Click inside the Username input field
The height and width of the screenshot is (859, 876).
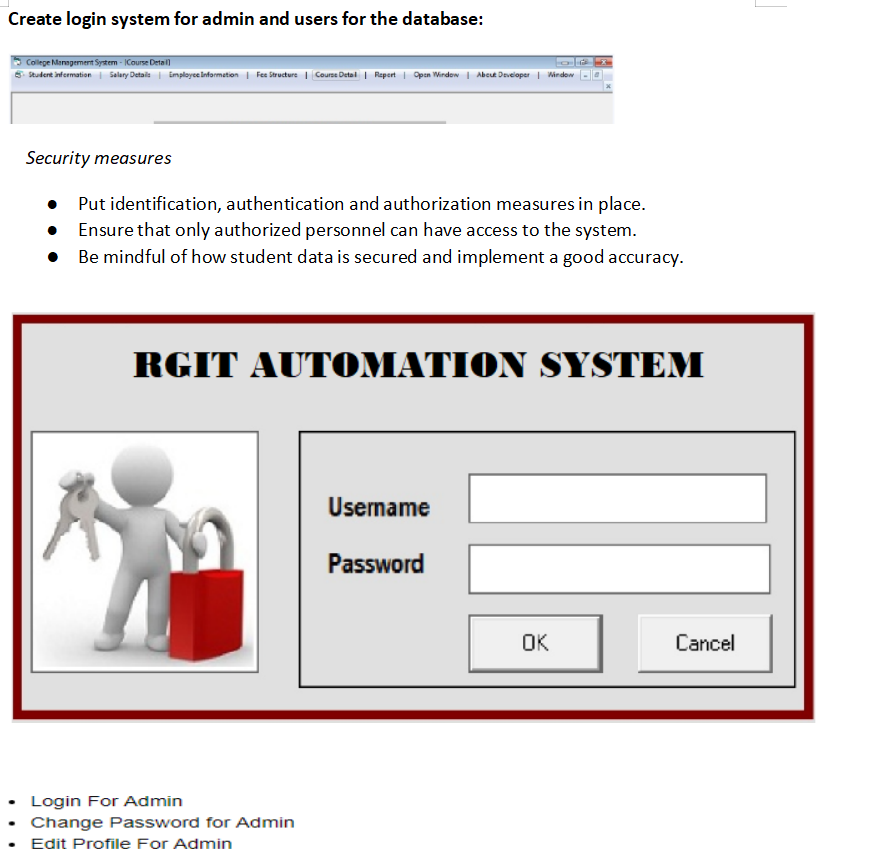pos(617,497)
